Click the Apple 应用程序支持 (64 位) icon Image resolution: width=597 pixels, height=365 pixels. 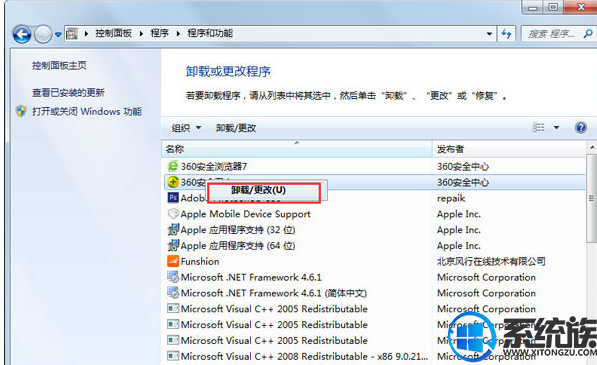tap(173, 245)
